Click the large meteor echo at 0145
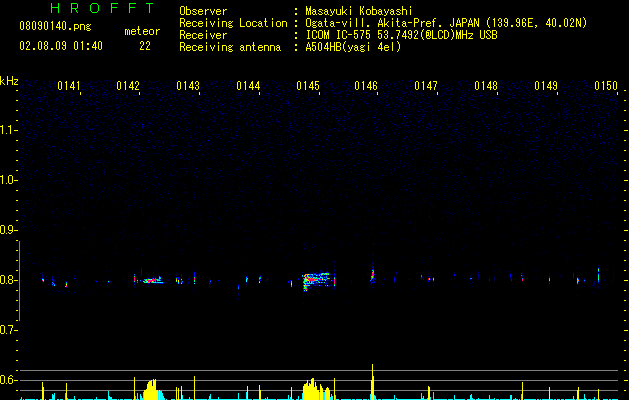 pos(318,280)
